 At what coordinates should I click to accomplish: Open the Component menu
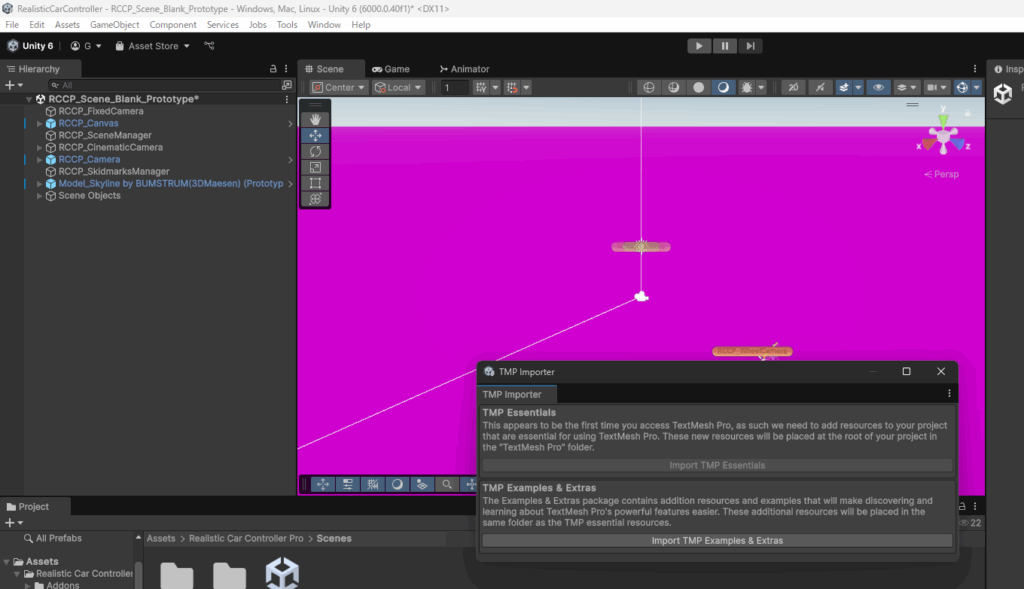172,25
